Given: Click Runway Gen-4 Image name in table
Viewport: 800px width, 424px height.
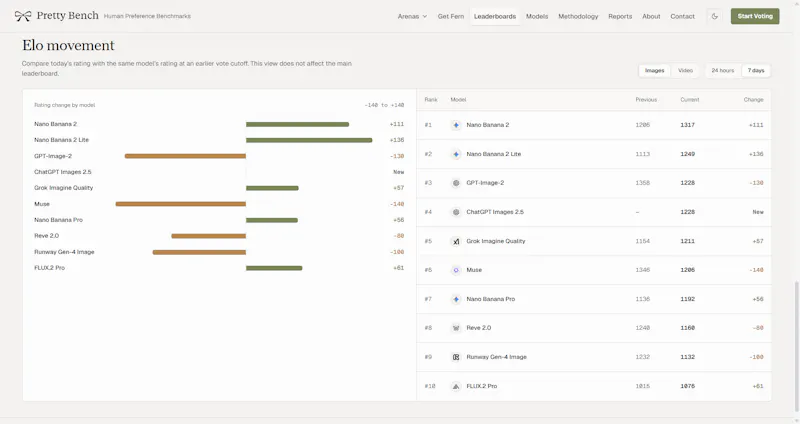Looking at the screenshot, I should click(x=496, y=357).
